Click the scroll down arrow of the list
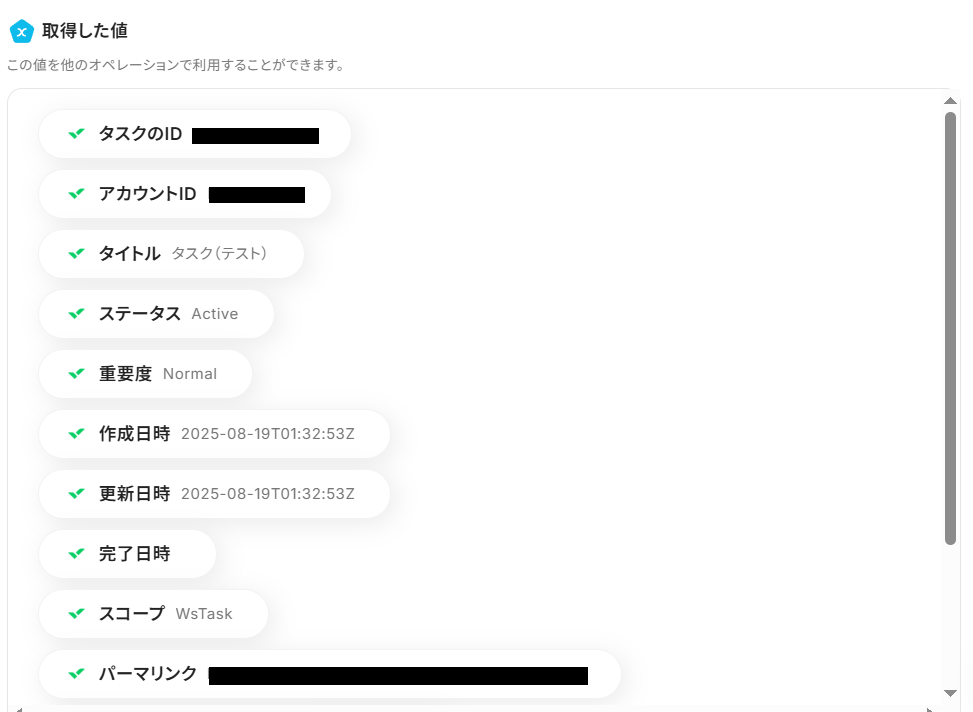The height and width of the screenshot is (712, 973). point(950,692)
